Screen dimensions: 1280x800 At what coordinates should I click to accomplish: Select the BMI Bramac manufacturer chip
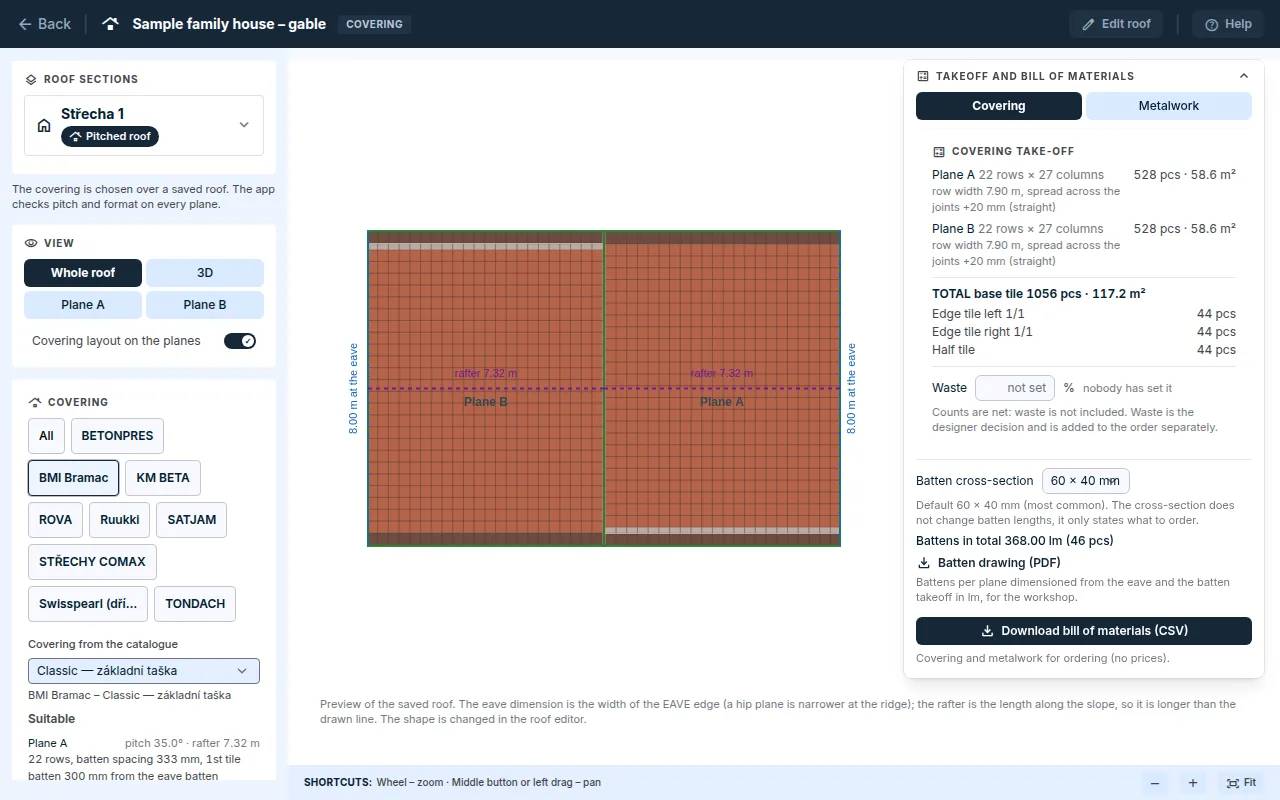74,478
